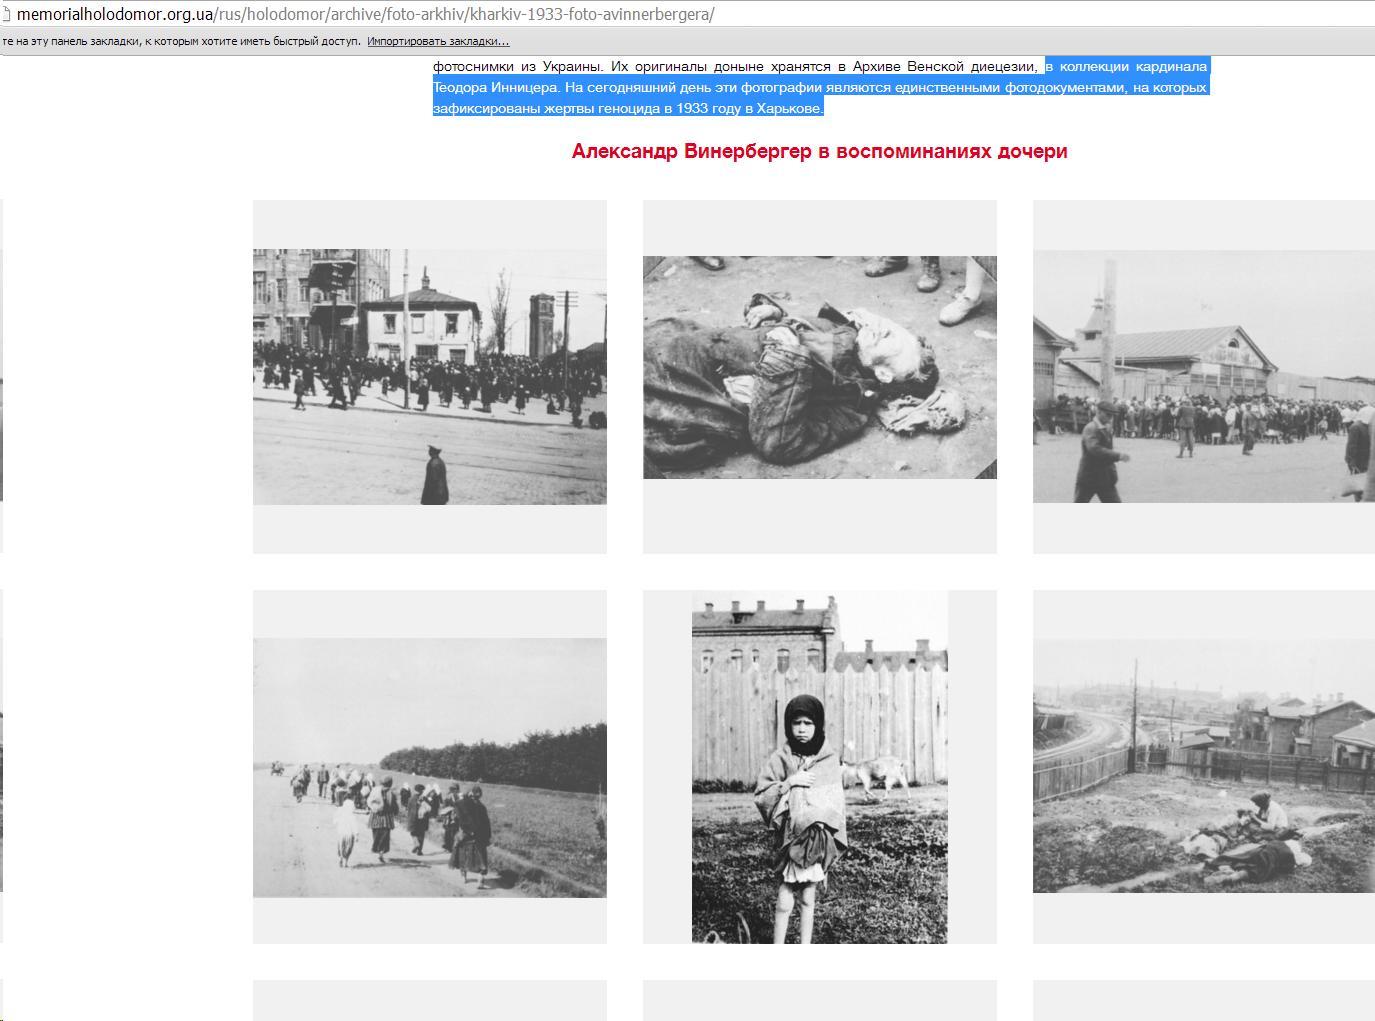Click the bookmarks bar hint text
The height and width of the screenshot is (1021, 1375).
tap(180, 41)
